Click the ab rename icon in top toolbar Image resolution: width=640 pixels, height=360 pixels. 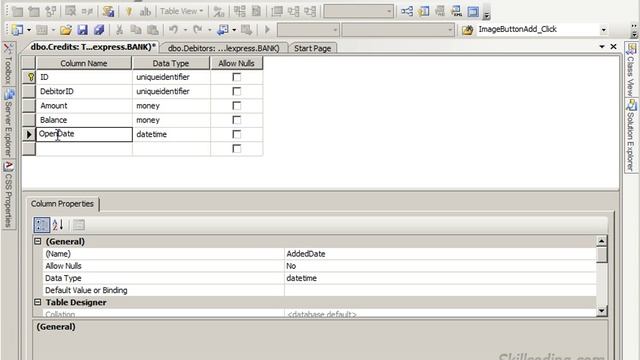(x=145, y=11)
